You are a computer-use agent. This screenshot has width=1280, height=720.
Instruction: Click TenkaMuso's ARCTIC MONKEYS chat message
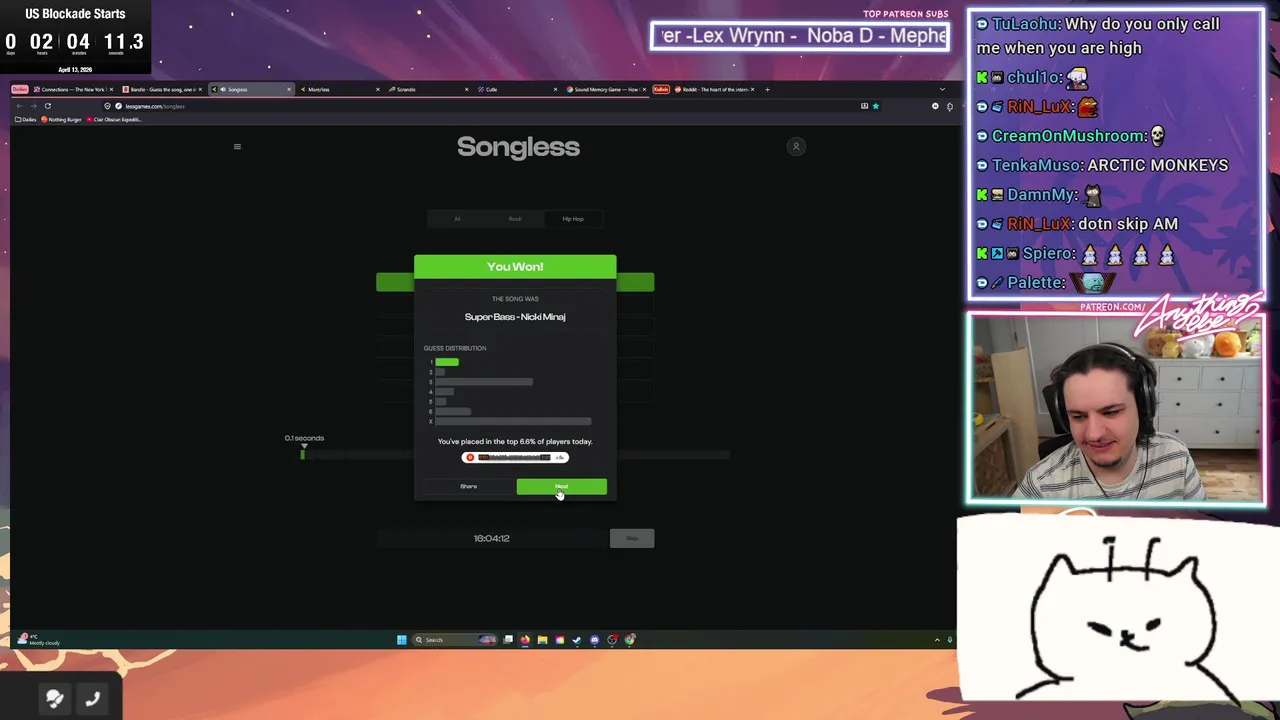coord(1102,165)
